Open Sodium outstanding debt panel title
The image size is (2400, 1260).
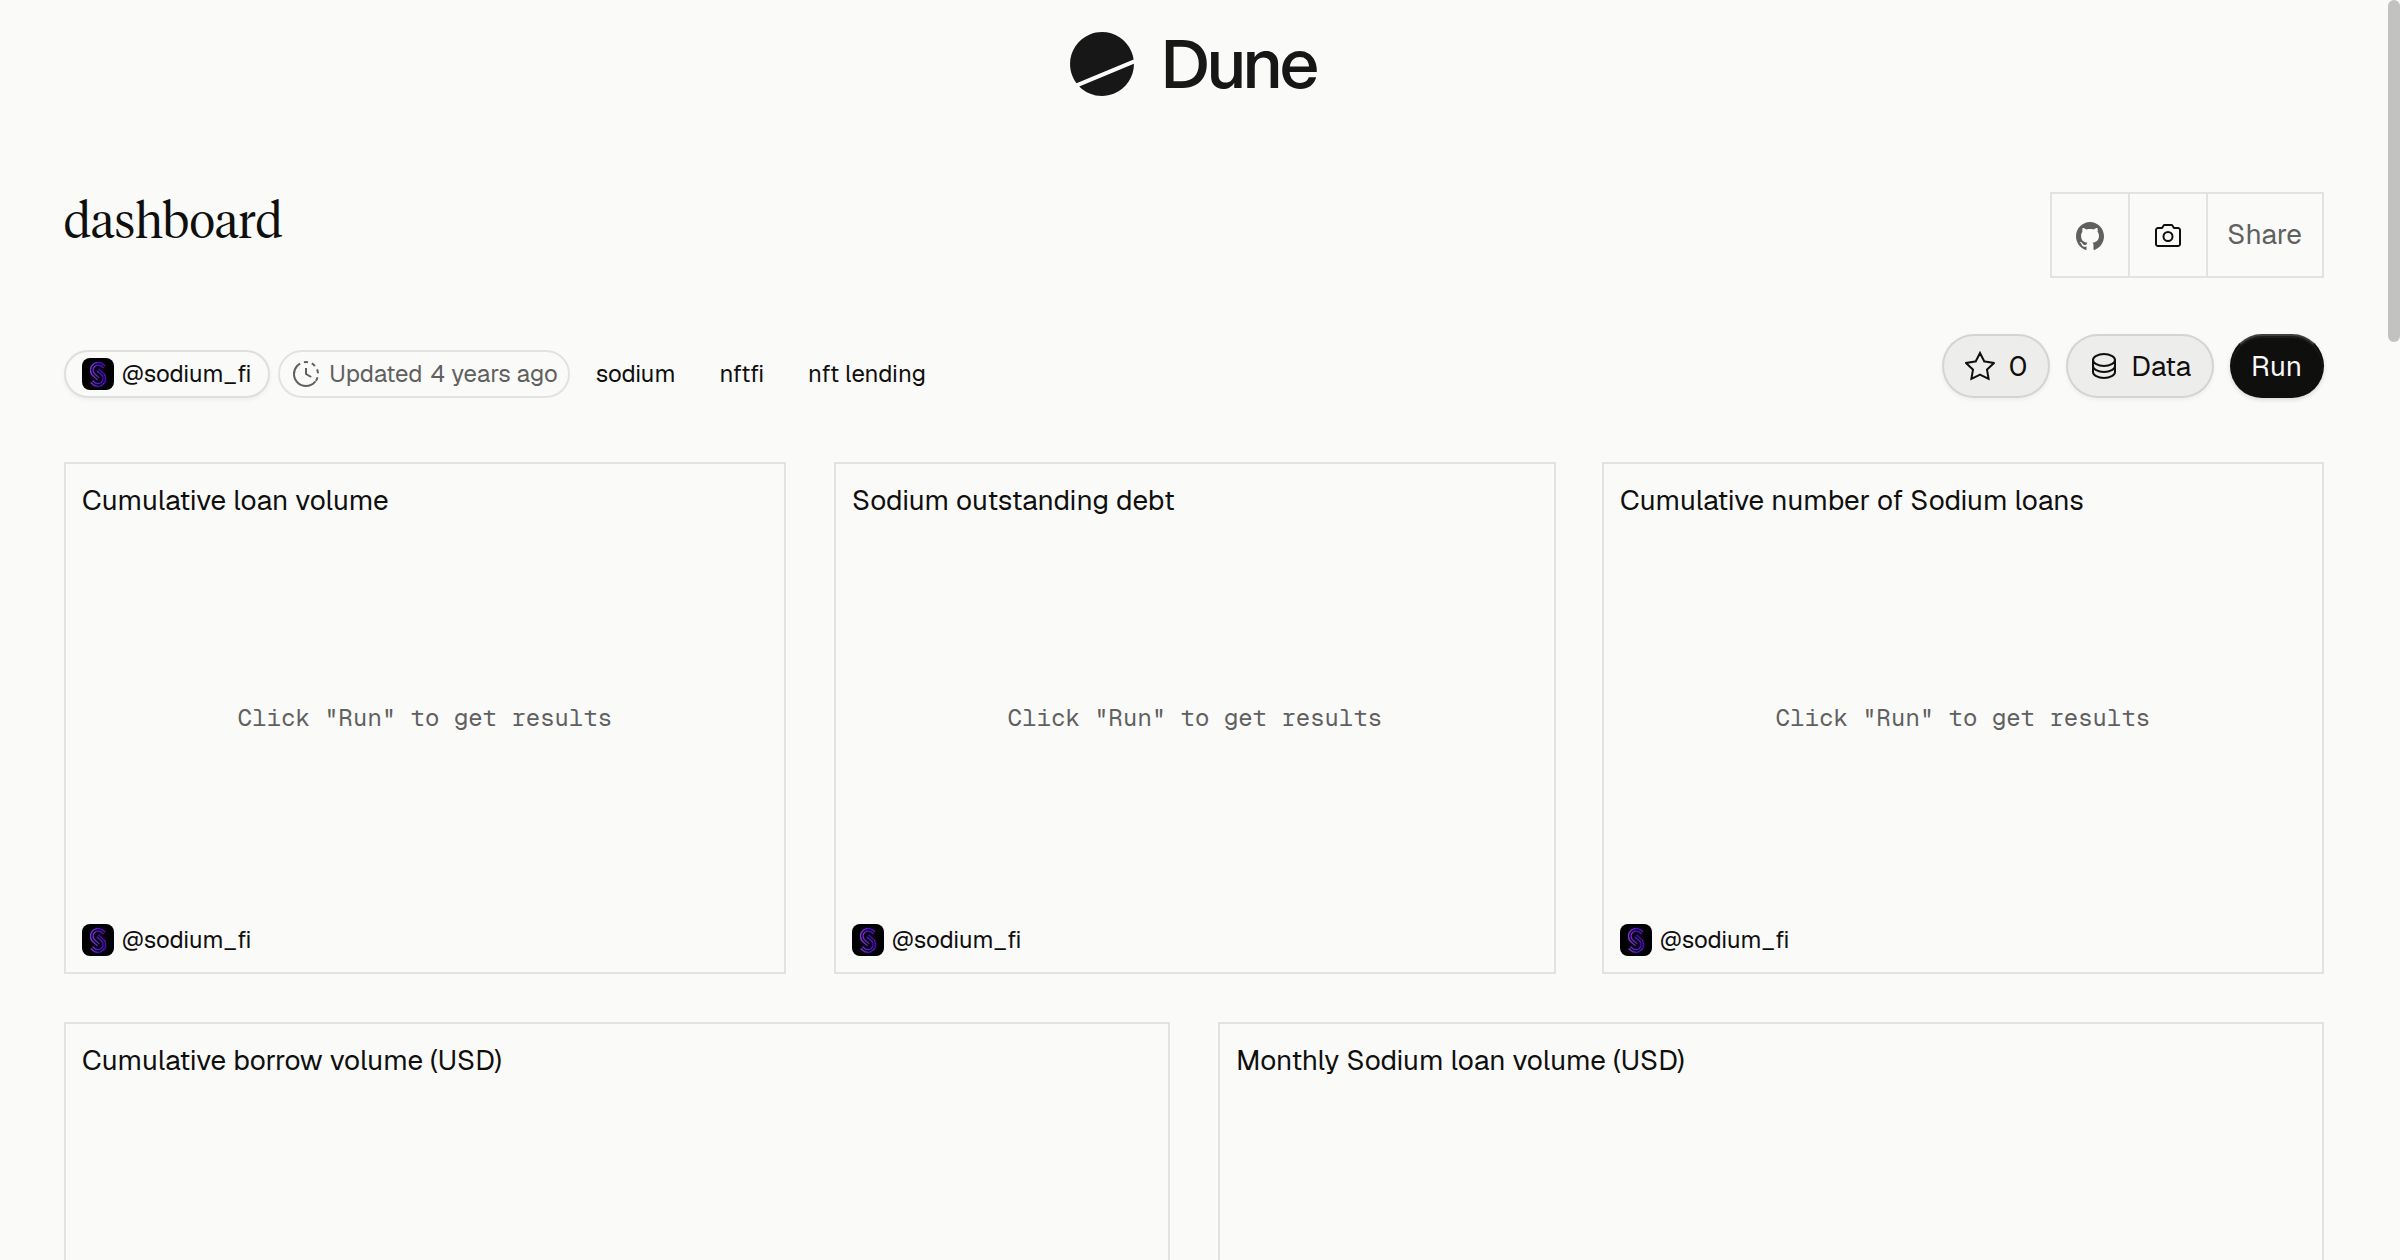click(1013, 500)
